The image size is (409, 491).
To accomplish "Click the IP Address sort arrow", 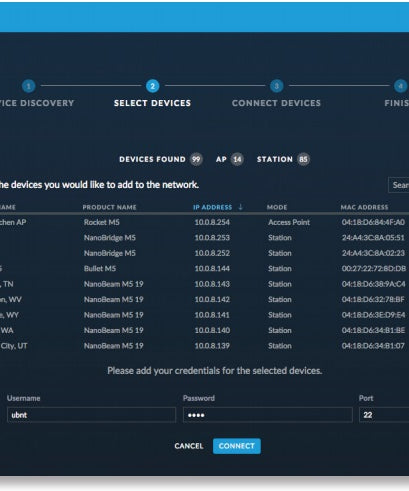I will pos(240,207).
